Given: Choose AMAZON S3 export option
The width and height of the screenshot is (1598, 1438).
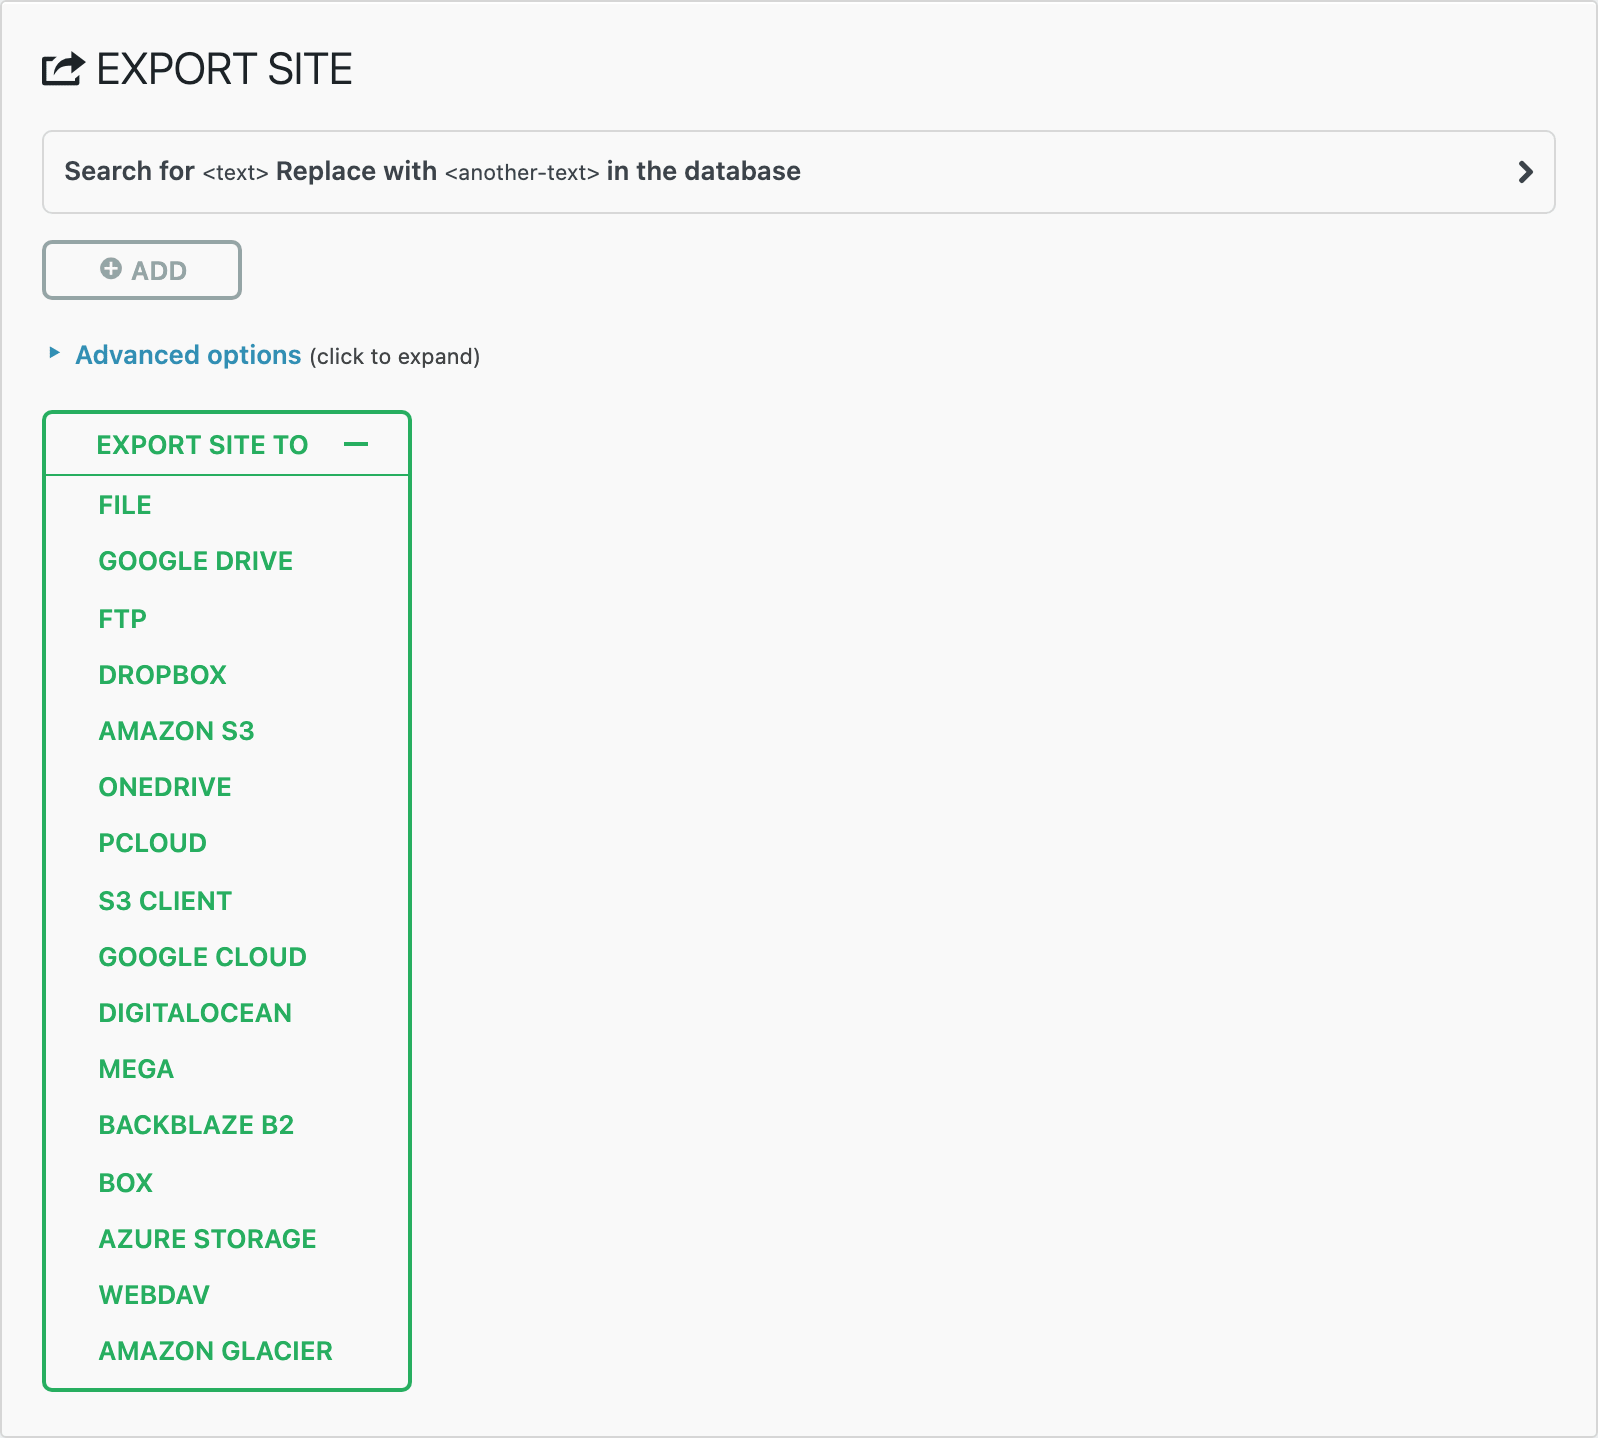Looking at the screenshot, I should coord(177,731).
